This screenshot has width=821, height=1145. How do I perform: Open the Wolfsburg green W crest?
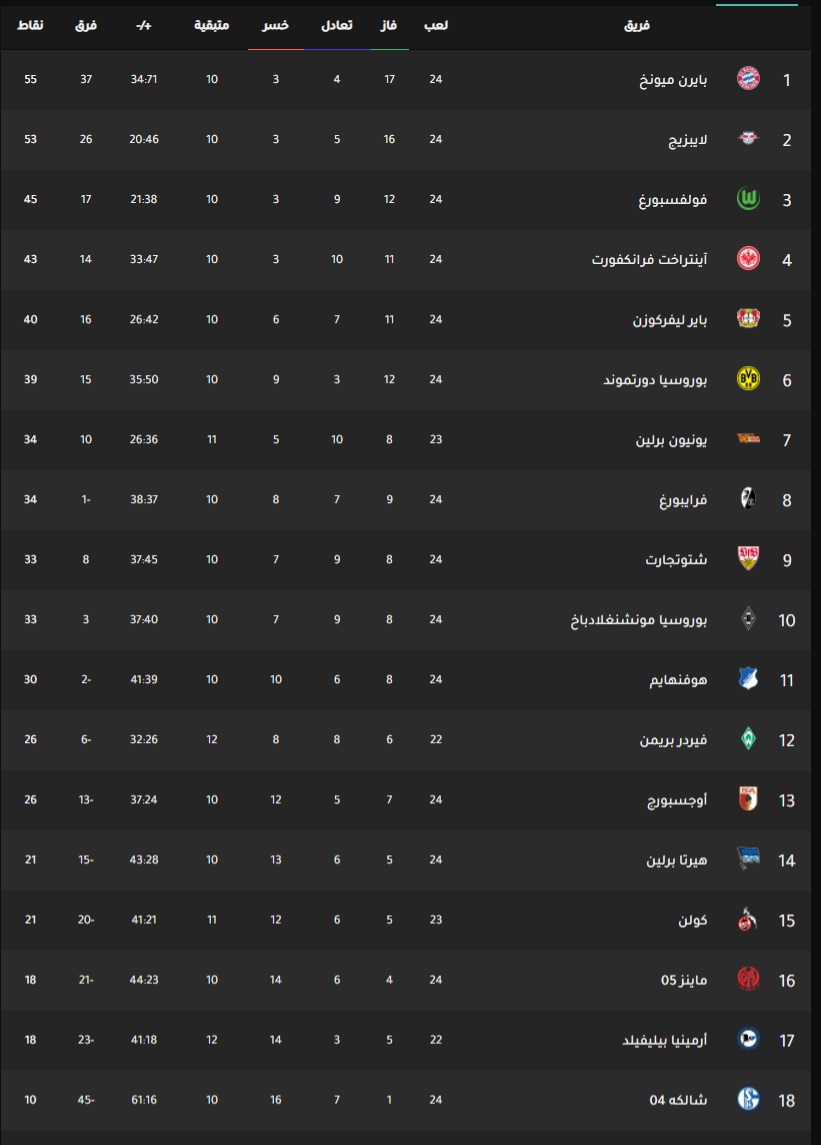click(x=748, y=199)
